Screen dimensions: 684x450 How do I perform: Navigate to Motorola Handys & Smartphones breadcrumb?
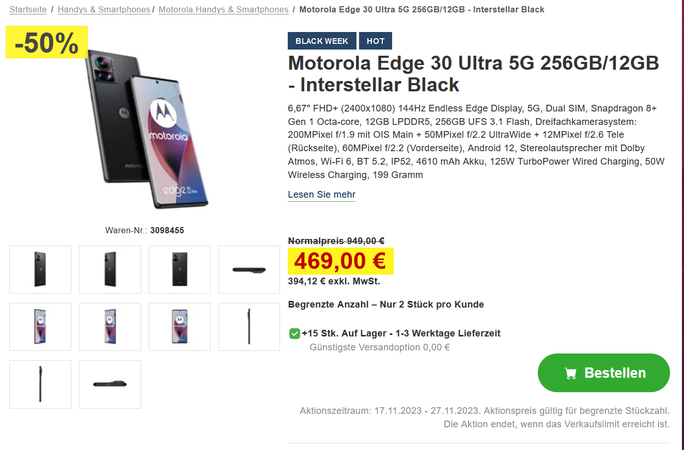pos(222,10)
